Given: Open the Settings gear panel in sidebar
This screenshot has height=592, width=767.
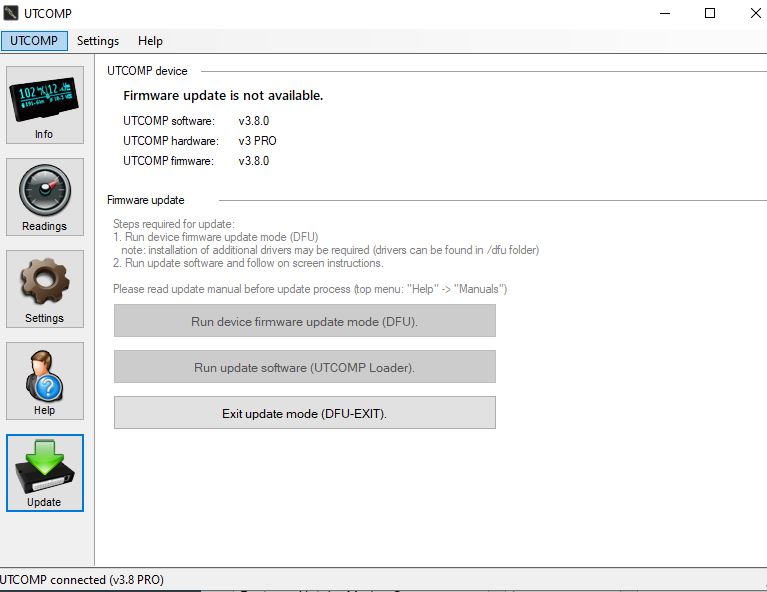Looking at the screenshot, I should point(45,289).
